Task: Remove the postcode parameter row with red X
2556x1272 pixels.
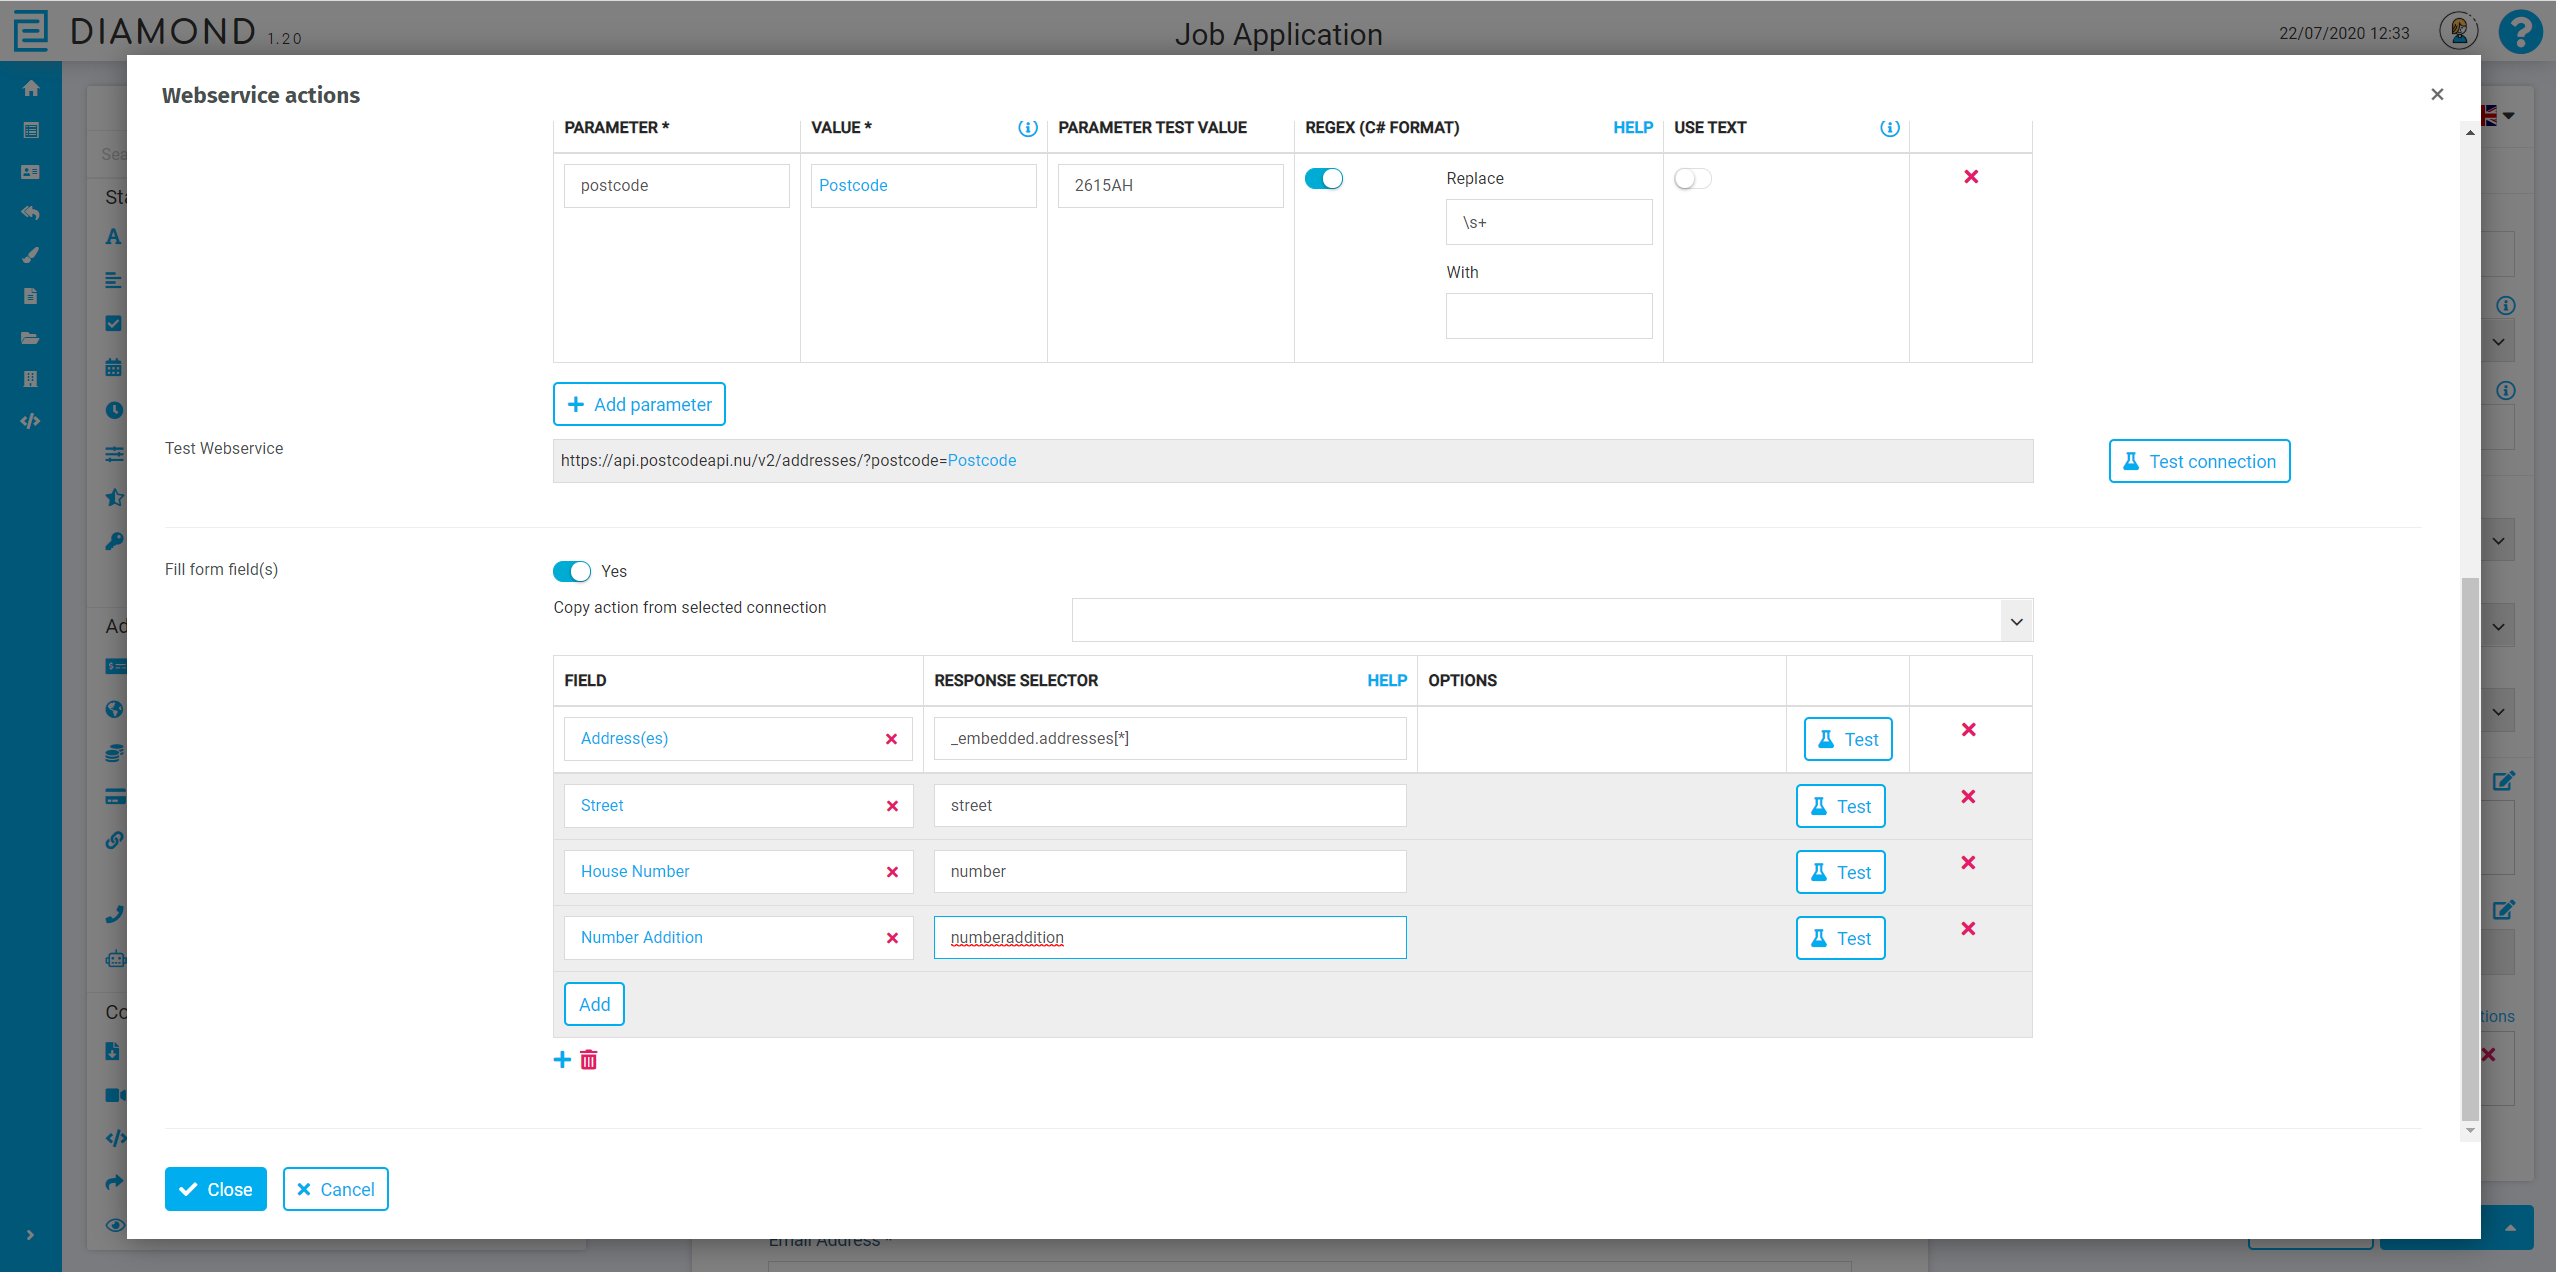Action: (1971, 177)
